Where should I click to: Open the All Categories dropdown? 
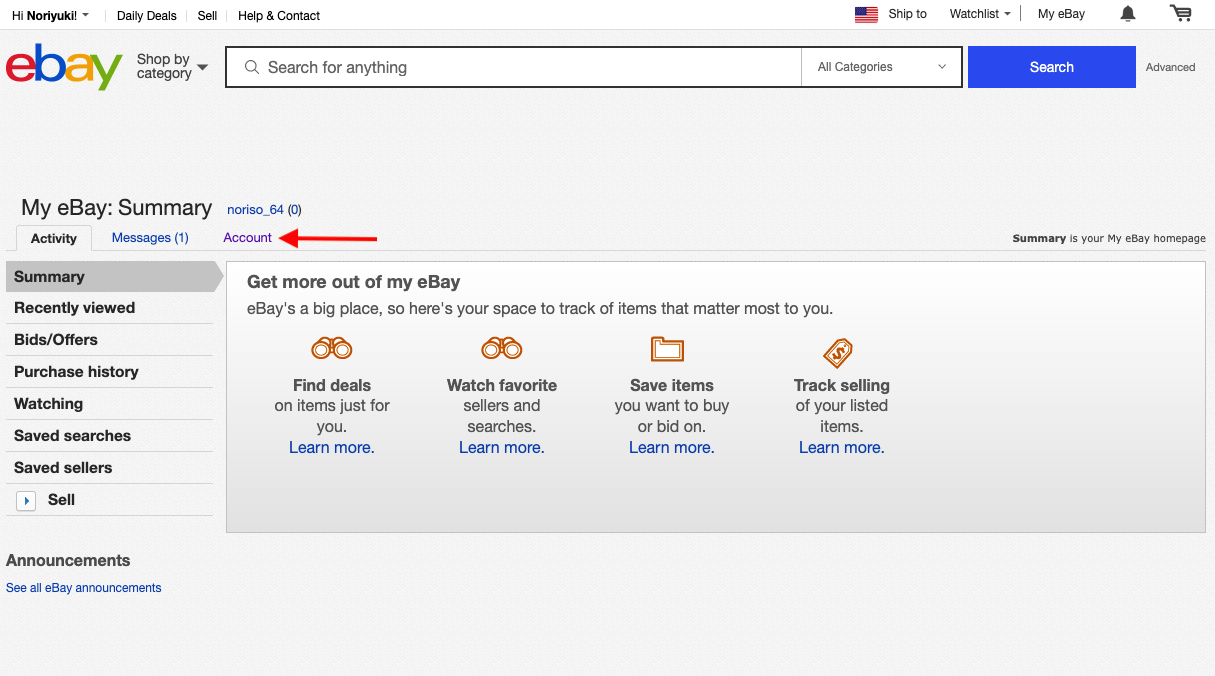pos(881,67)
